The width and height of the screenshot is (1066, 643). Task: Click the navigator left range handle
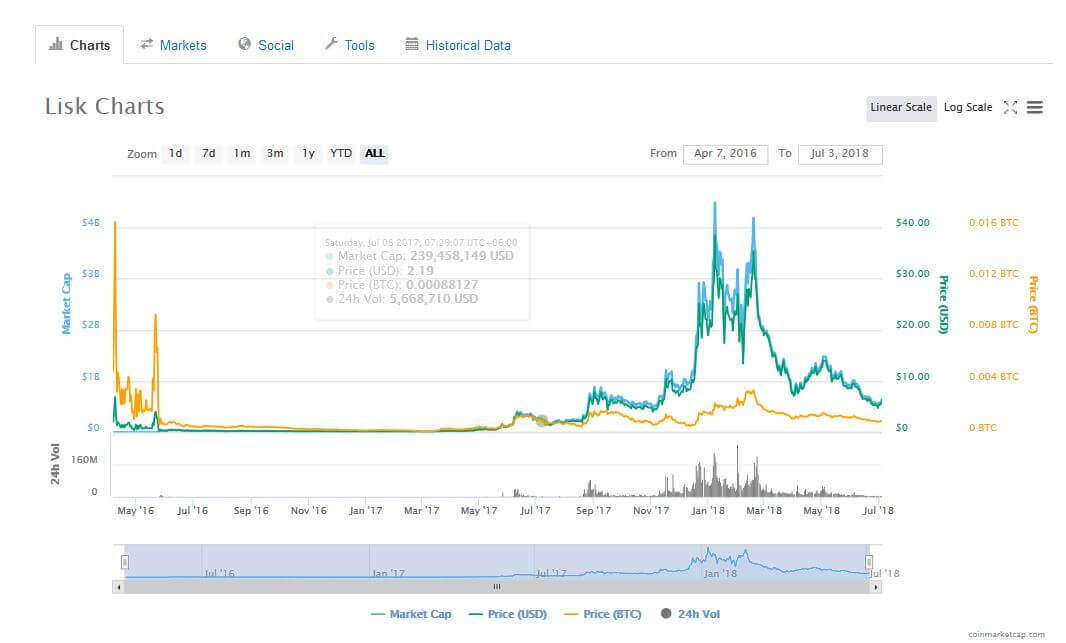point(125,562)
